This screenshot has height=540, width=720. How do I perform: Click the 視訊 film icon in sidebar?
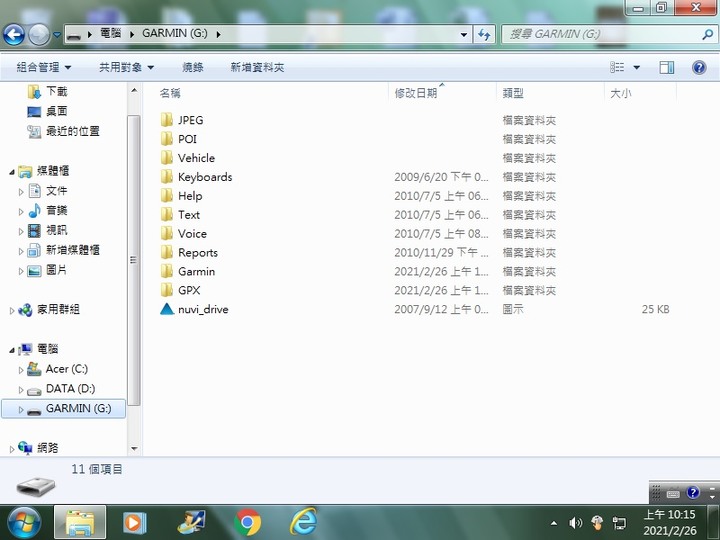click(34, 230)
